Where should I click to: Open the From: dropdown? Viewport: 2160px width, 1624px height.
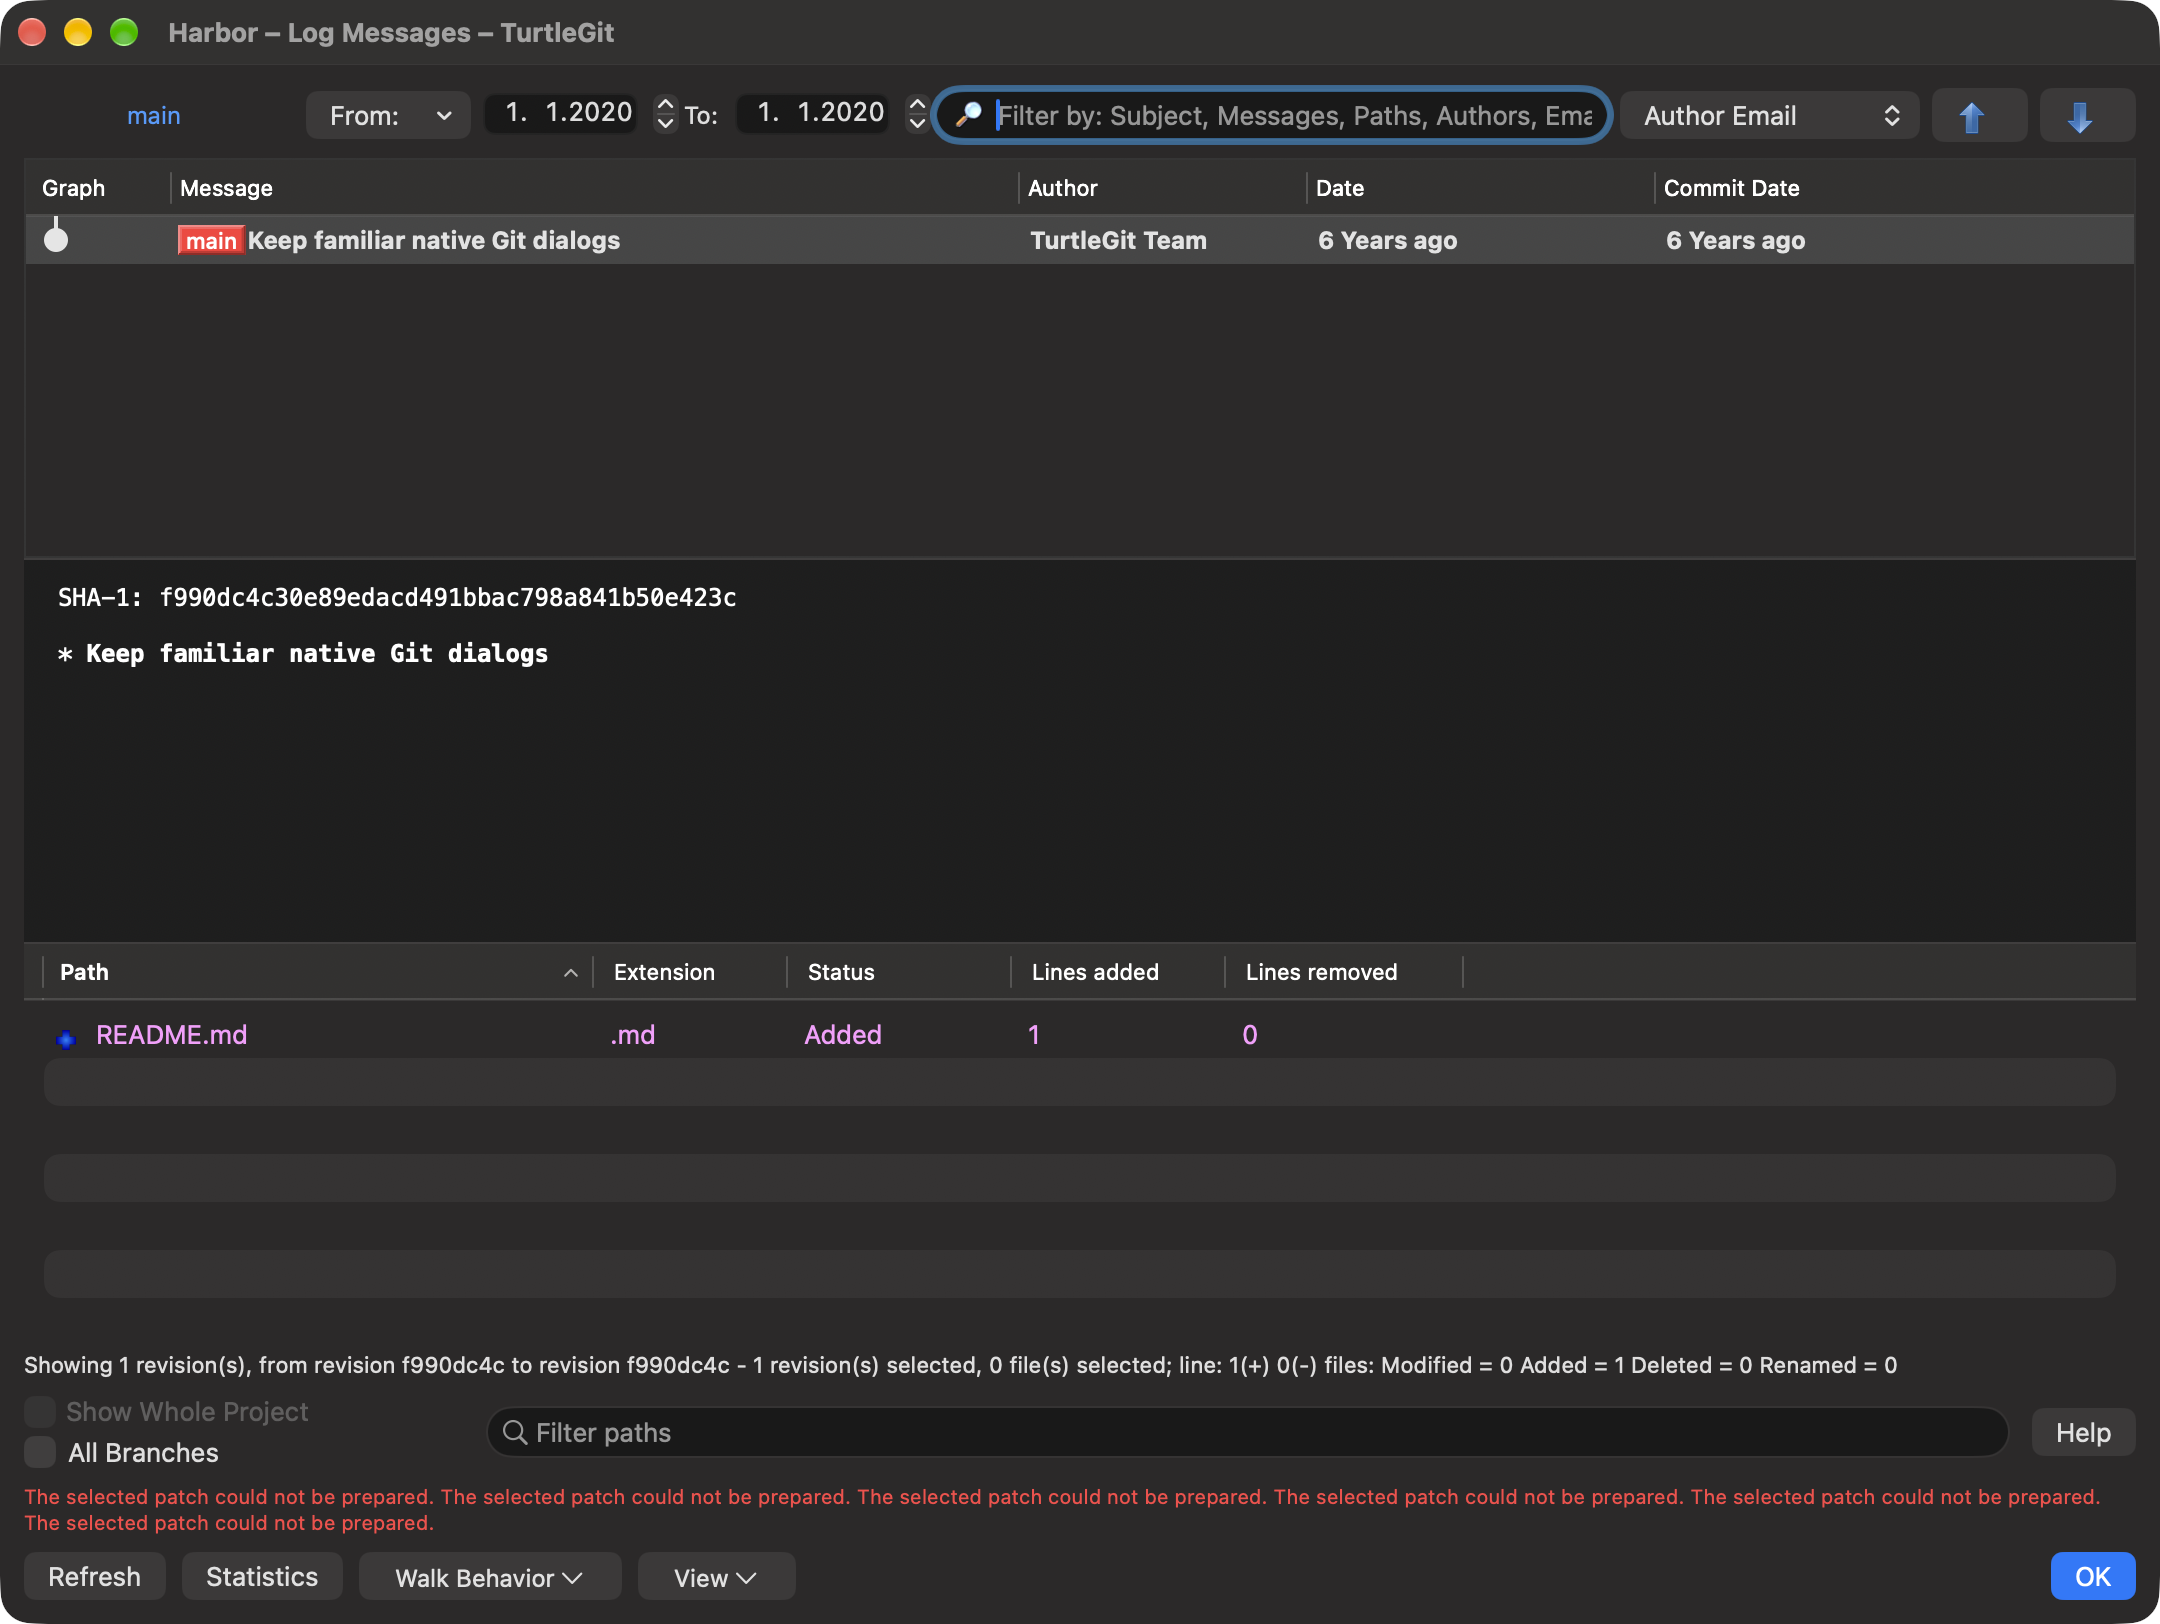pos(388,116)
